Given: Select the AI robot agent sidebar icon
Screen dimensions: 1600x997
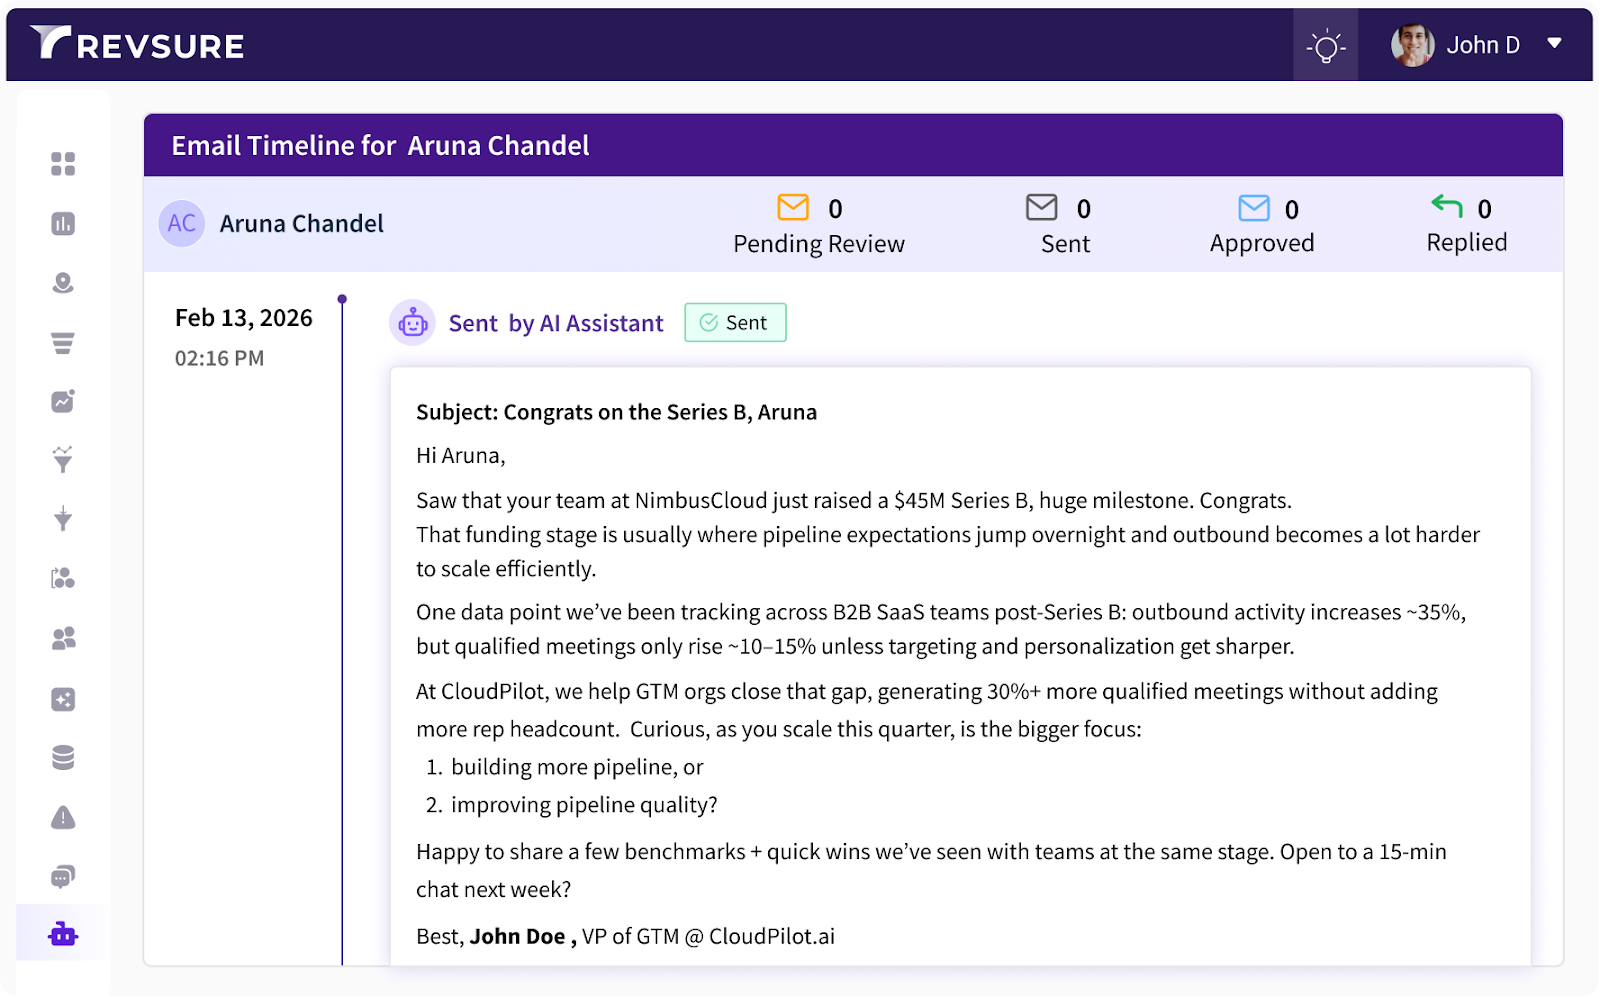Looking at the screenshot, I should [63, 934].
